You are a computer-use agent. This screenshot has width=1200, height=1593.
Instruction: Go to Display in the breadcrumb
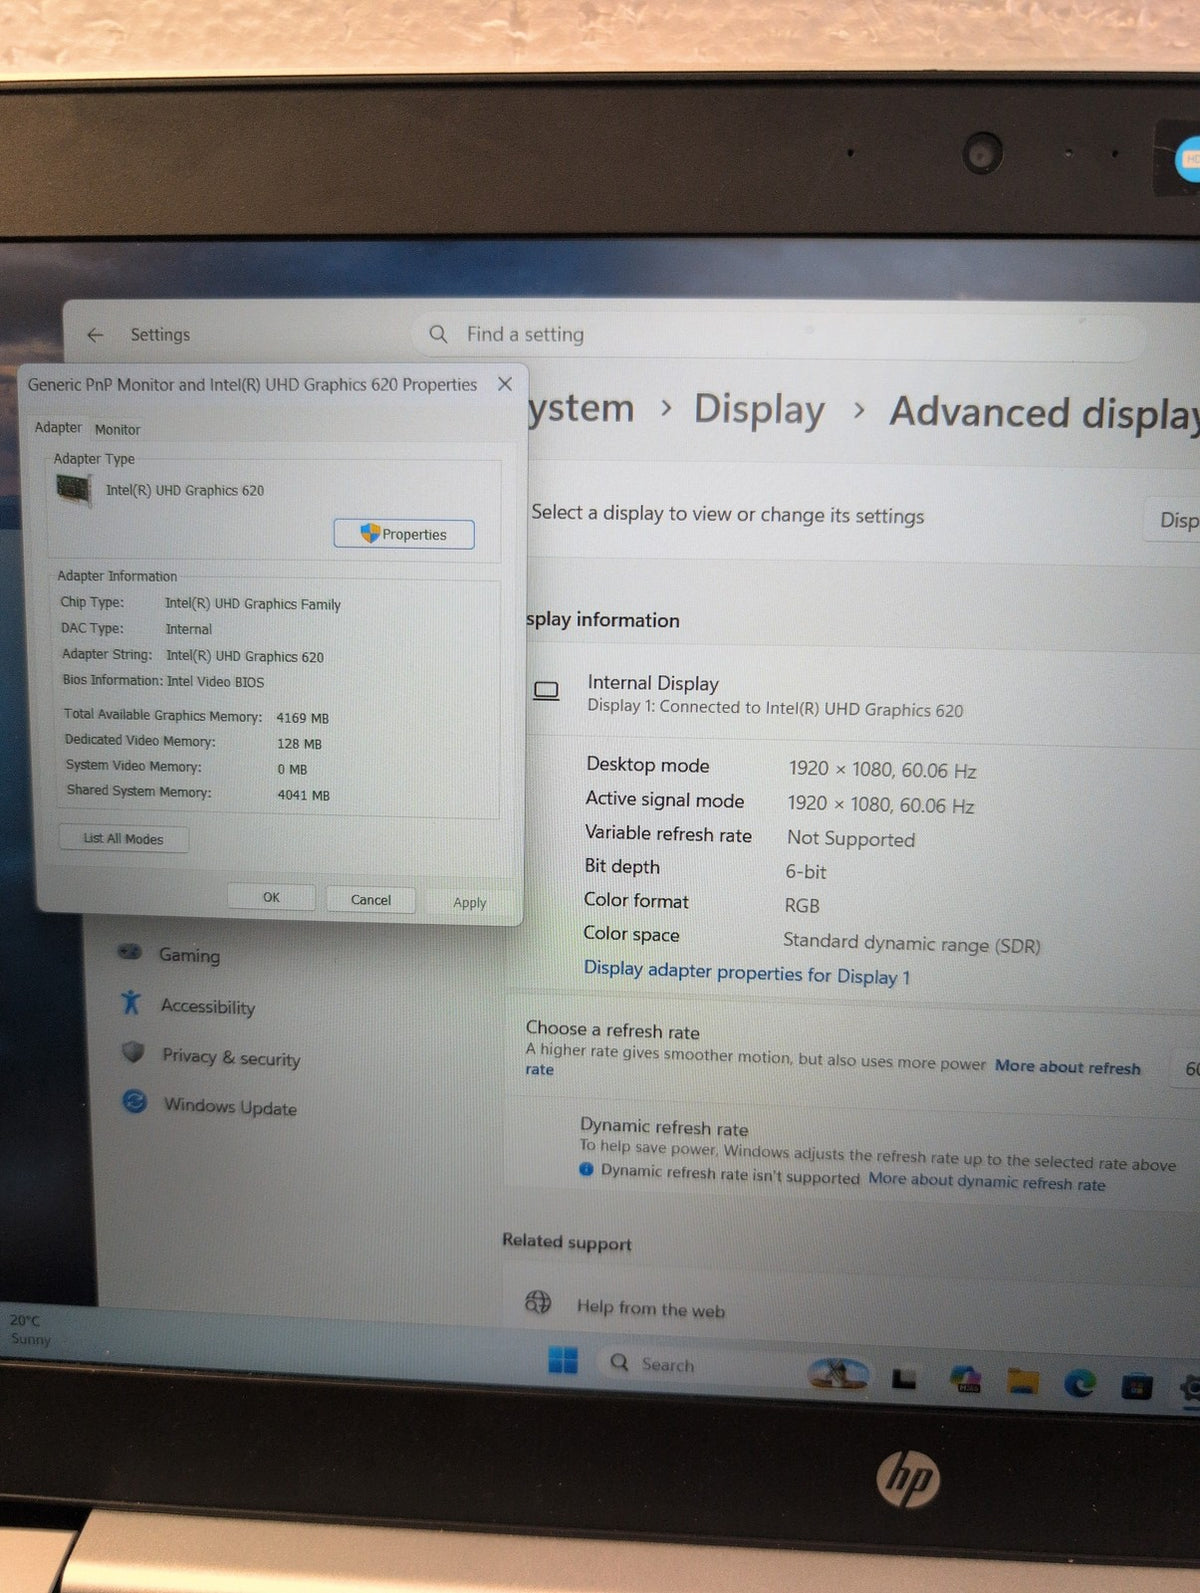[x=760, y=409]
